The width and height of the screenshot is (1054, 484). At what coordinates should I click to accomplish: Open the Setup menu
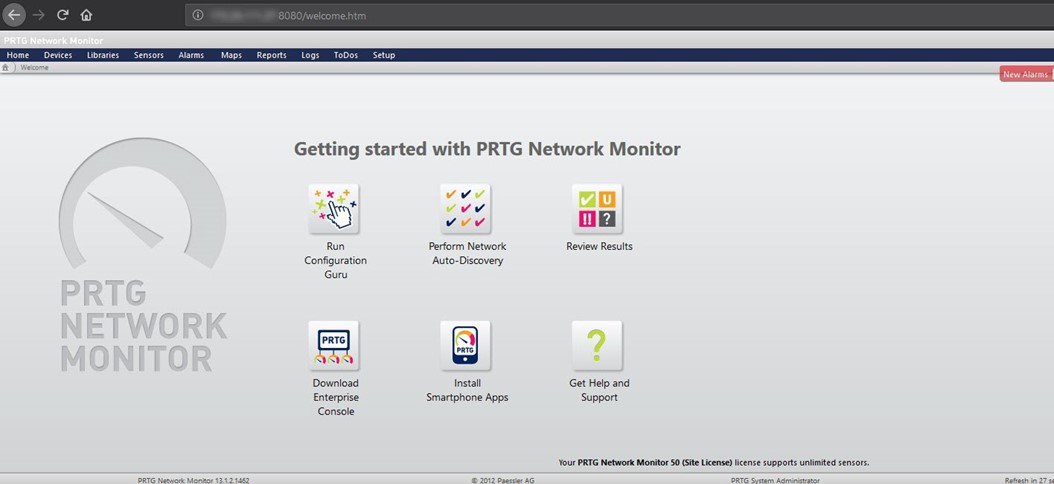[x=384, y=55]
